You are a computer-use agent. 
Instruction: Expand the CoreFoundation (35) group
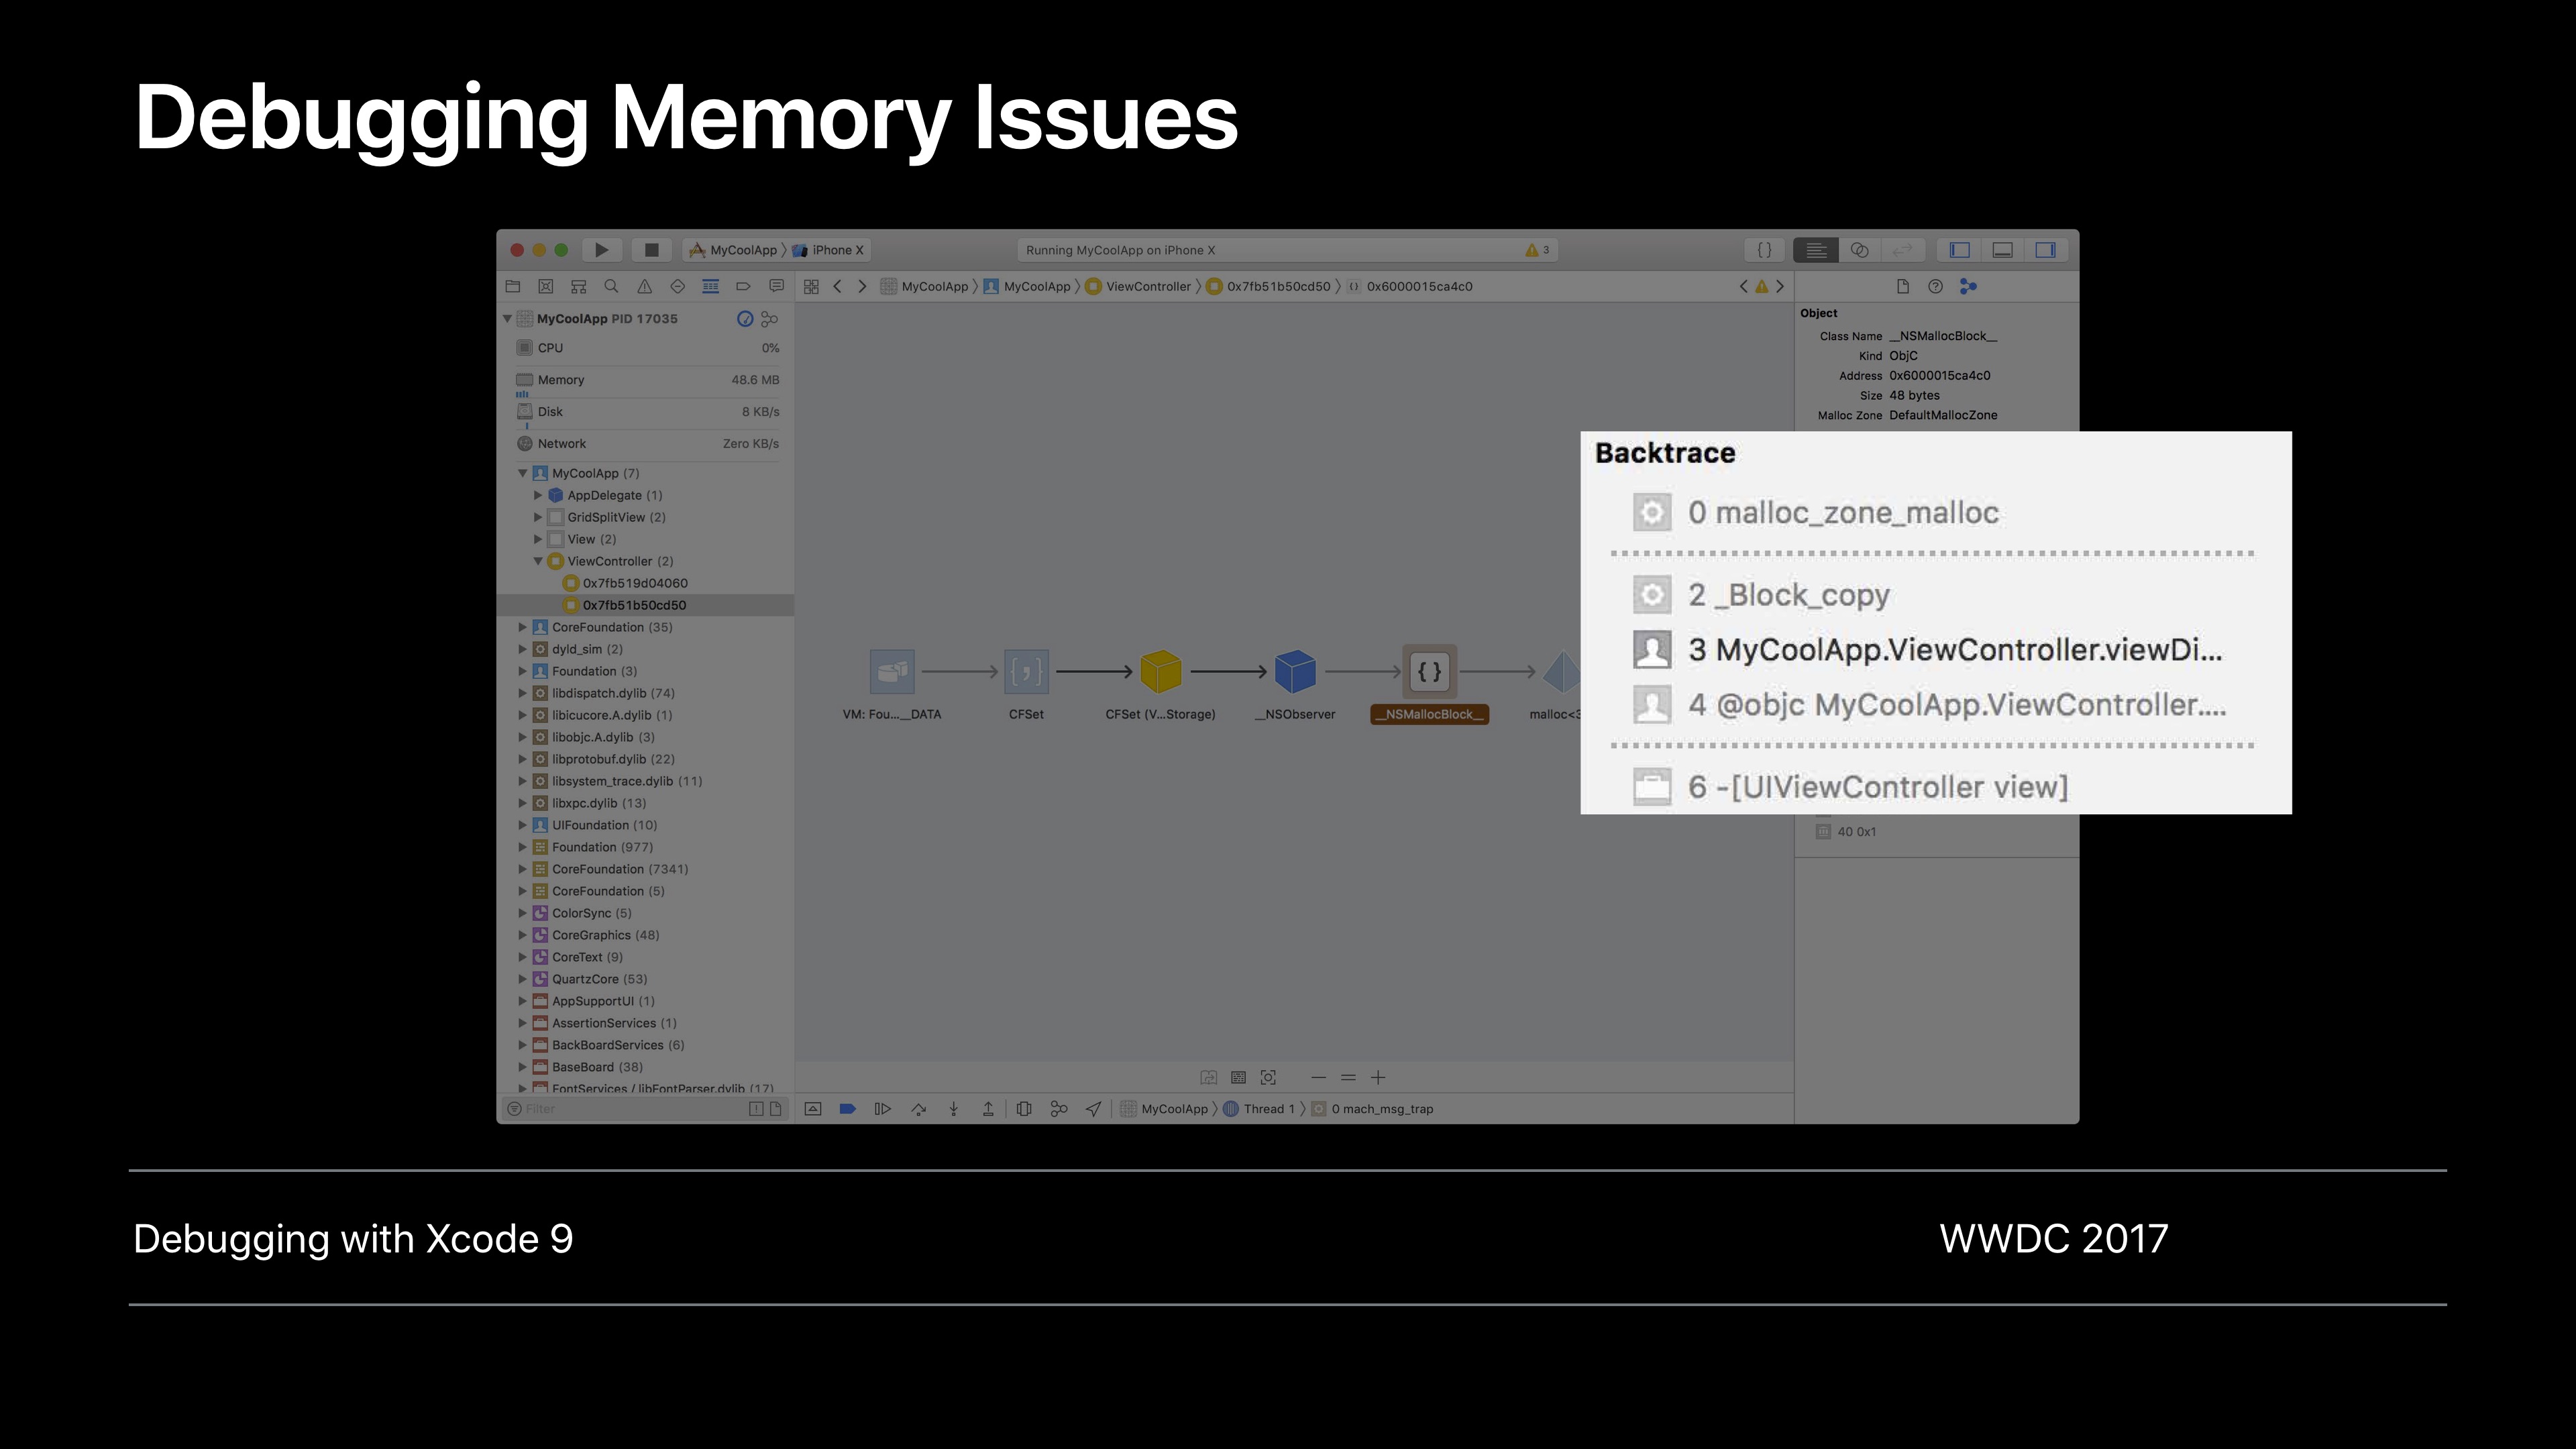[x=522, y=627]
